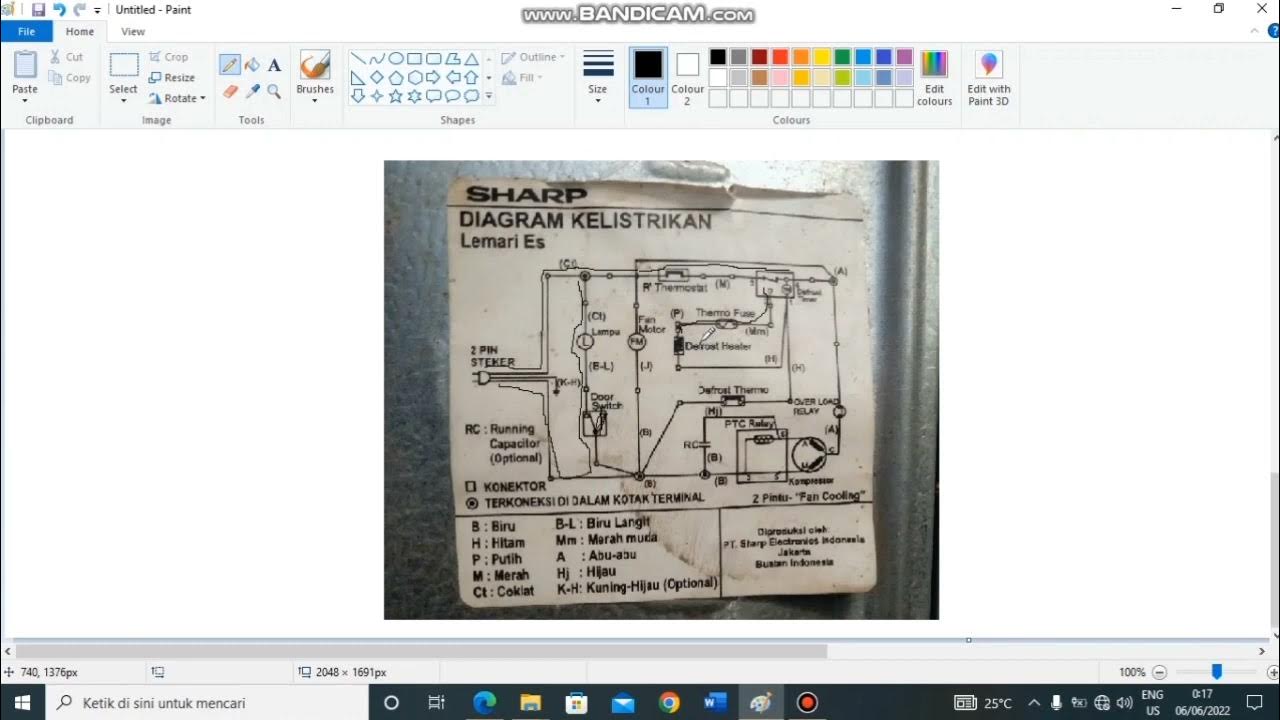Select the Colour picker eyedropper tool
The height and width of the screenshot is (720, 1280).
(x=252, y=91)
